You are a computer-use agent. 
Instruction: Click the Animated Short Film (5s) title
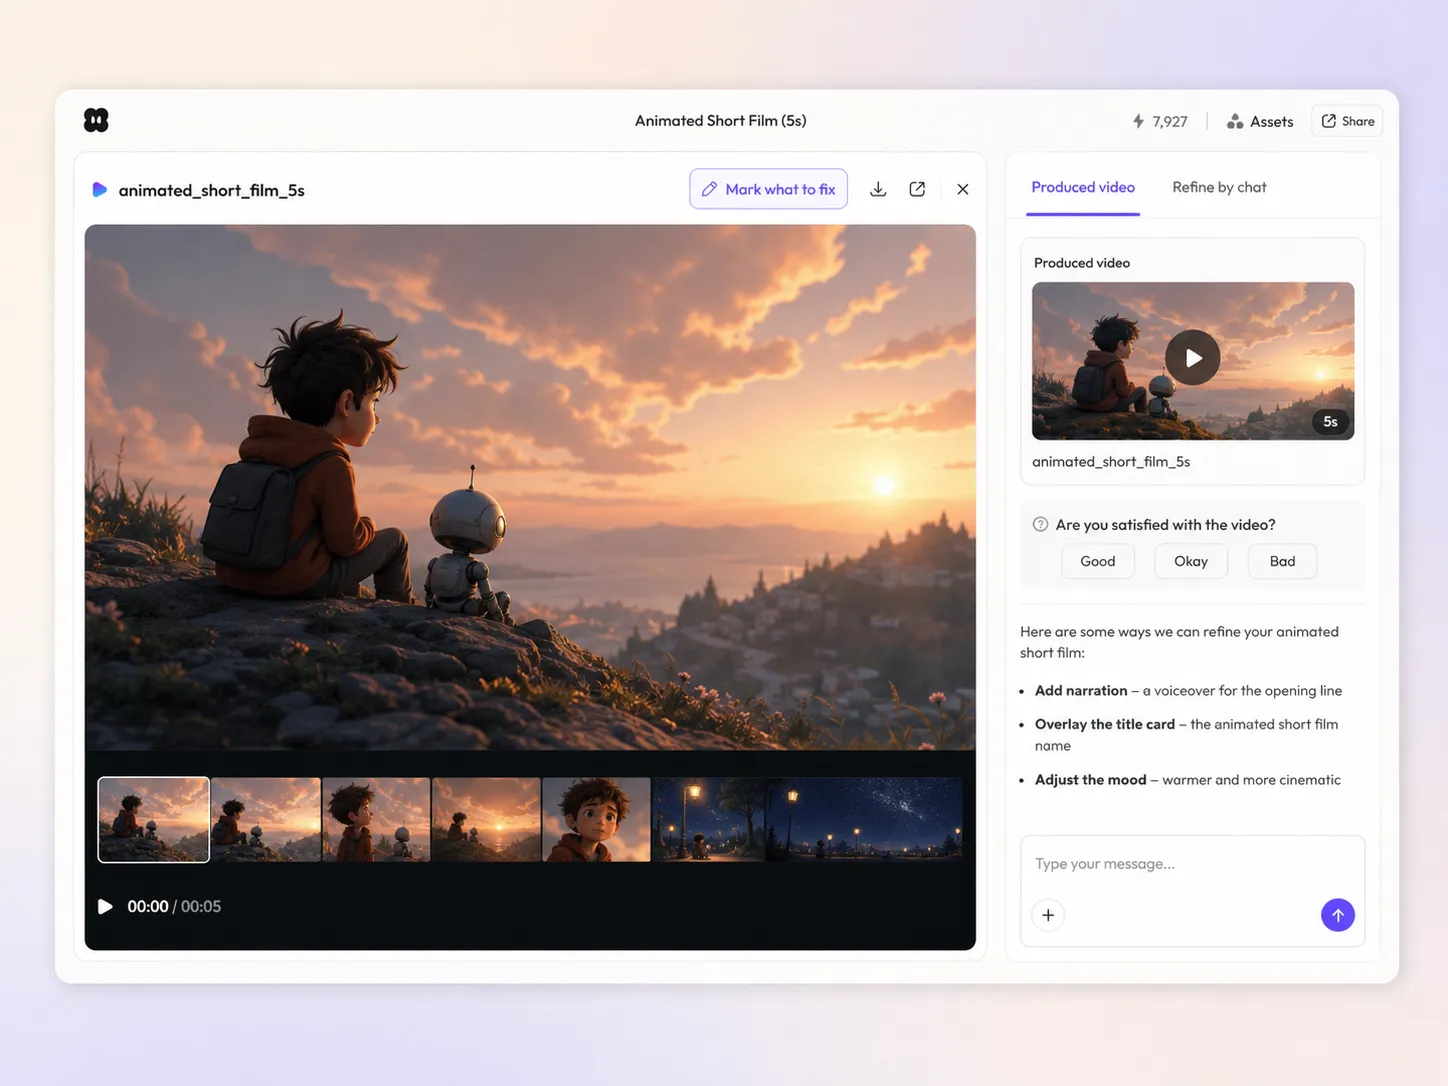click(x=721, y=120)
